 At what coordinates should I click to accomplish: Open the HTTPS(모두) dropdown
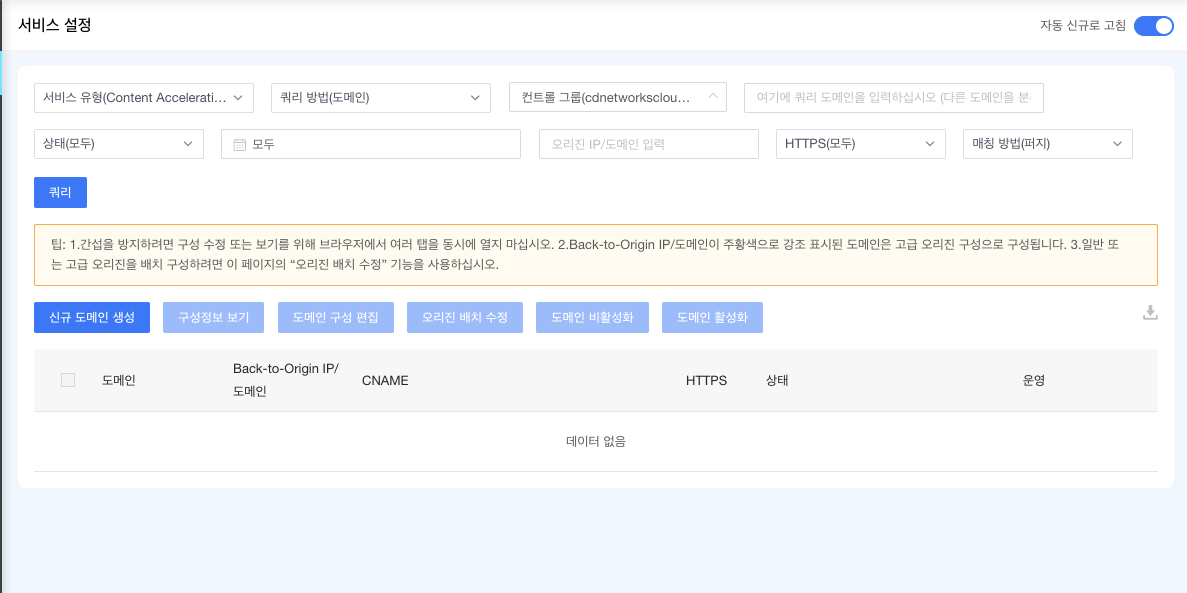[860, 144]
